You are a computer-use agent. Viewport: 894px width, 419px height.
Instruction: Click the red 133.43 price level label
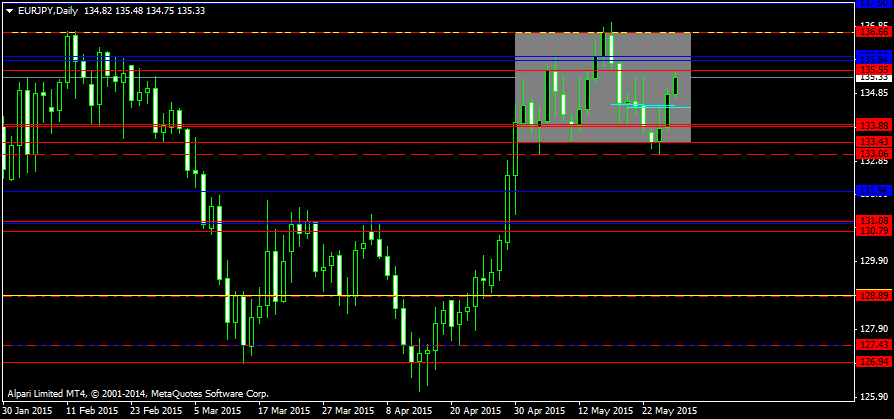[x=873, y=141]
